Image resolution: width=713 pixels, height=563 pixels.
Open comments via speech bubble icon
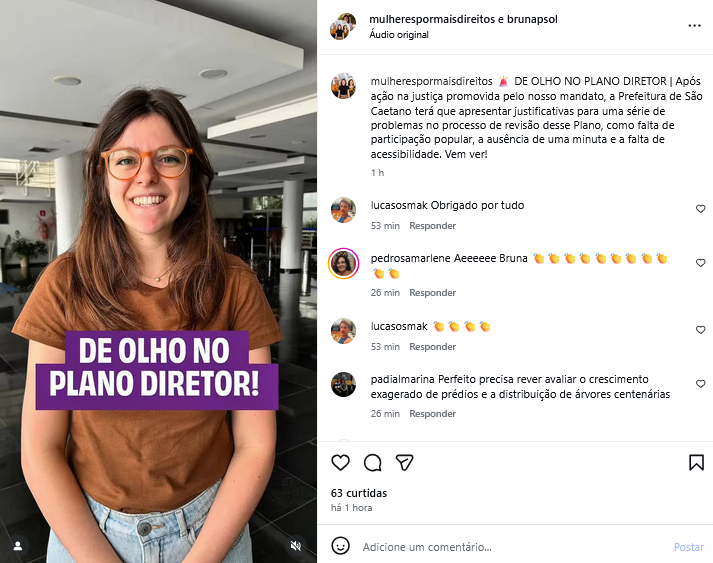coord(372,462)
